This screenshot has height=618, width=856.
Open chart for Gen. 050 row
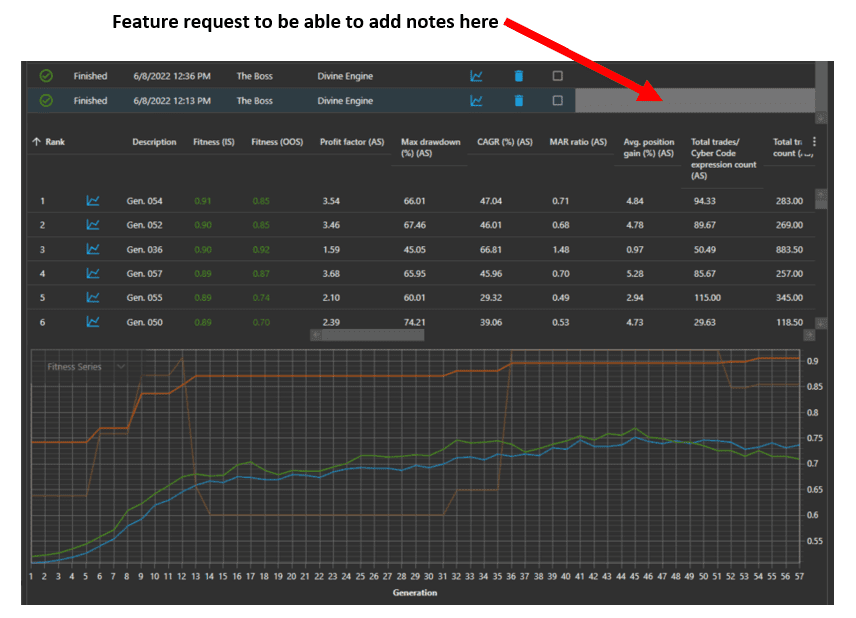click(93, 321)
